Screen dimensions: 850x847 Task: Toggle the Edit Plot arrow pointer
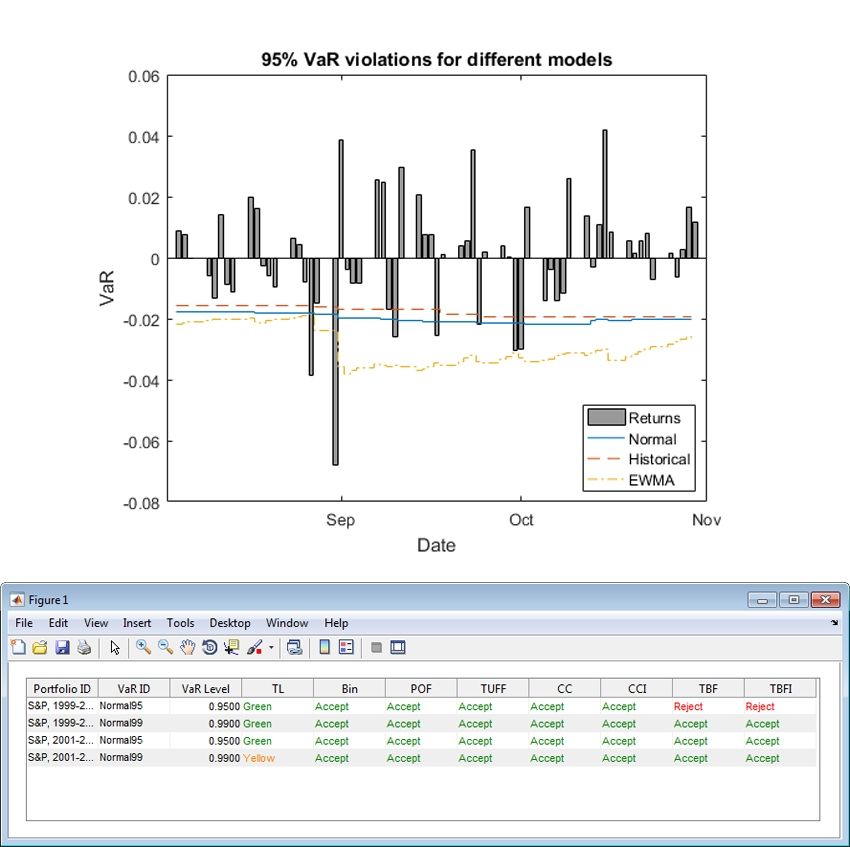115,647
